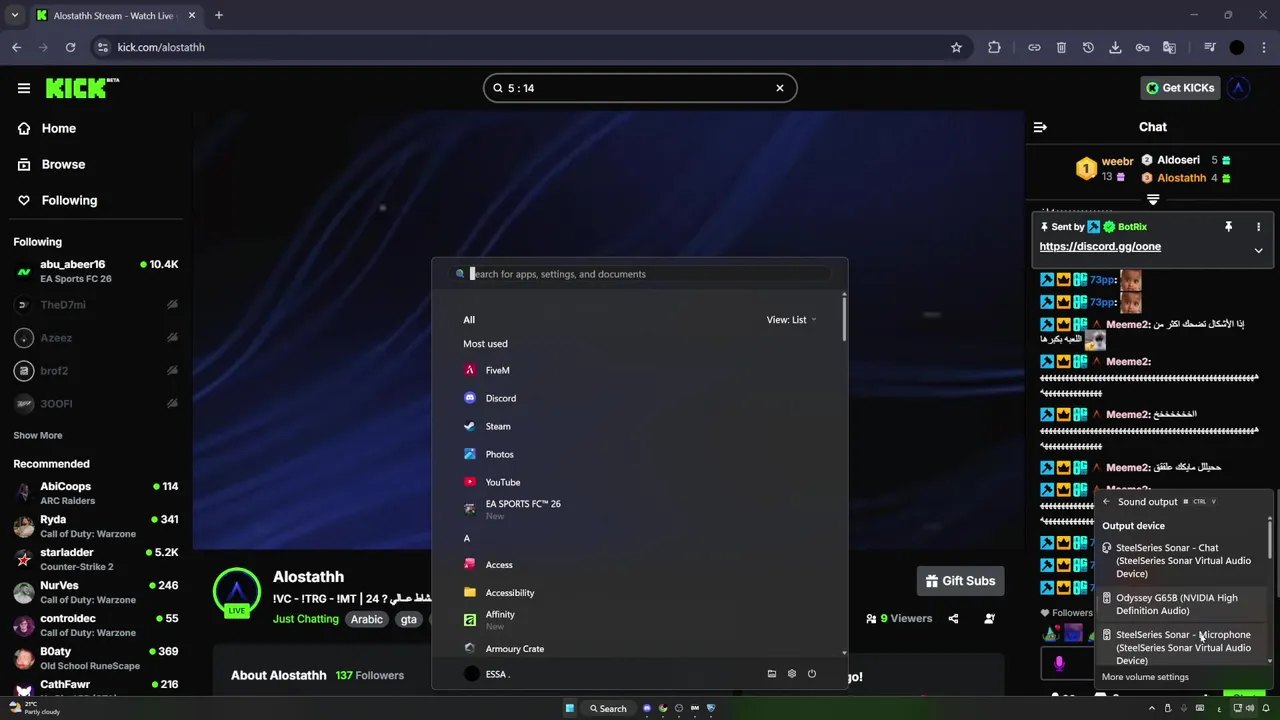This screenshot has height=720, width=1280.
Task: Click sound output panel scrollbar
Action: click(1271, 540)
